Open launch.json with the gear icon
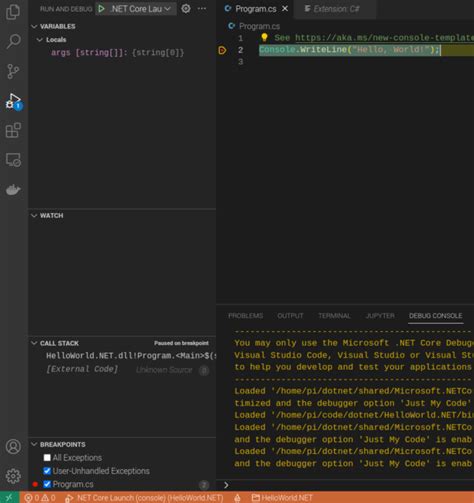The width and height of the screenshot is (474, 503). click(186, 9)
